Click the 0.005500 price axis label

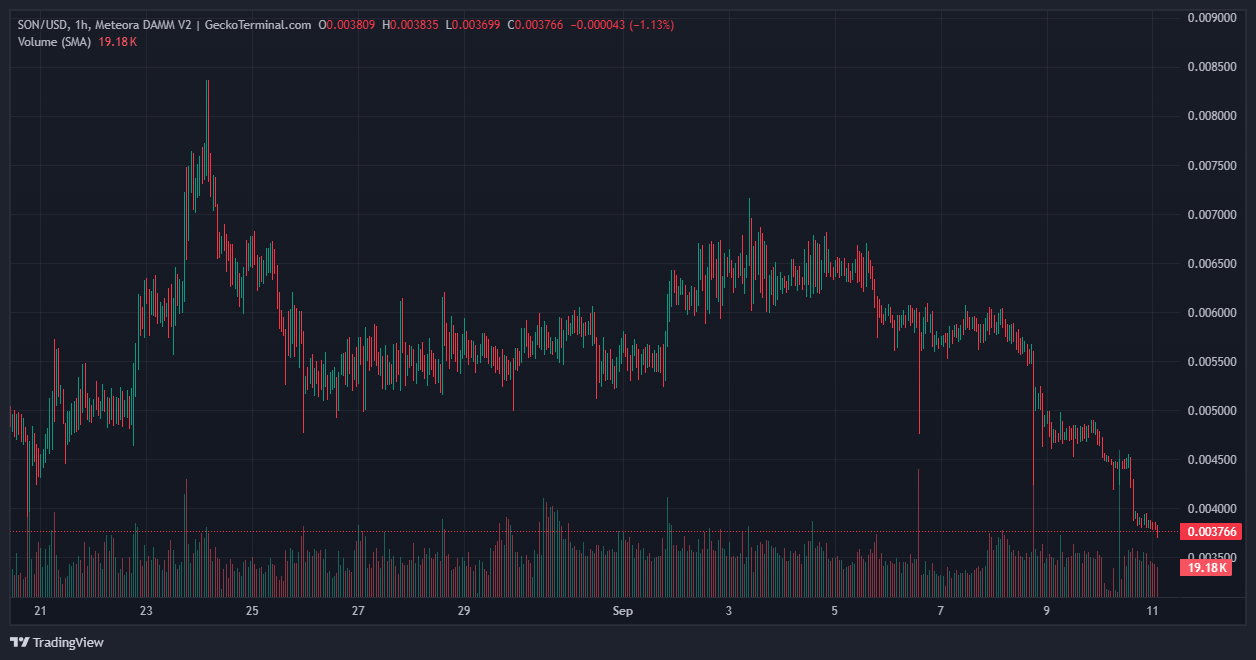[1211, 362]
